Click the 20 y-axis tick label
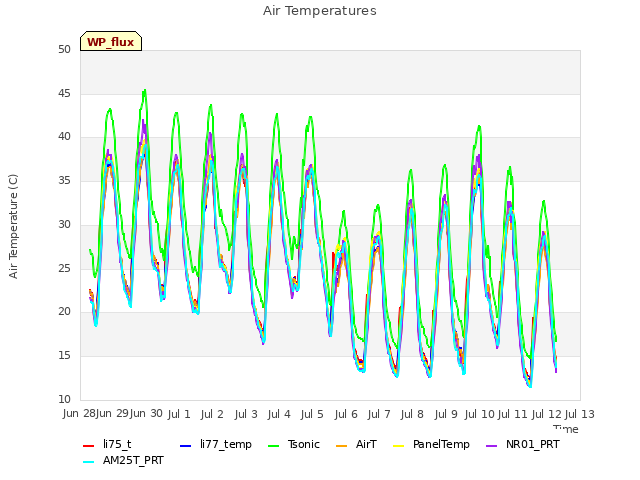 click(x=64, y=311)
